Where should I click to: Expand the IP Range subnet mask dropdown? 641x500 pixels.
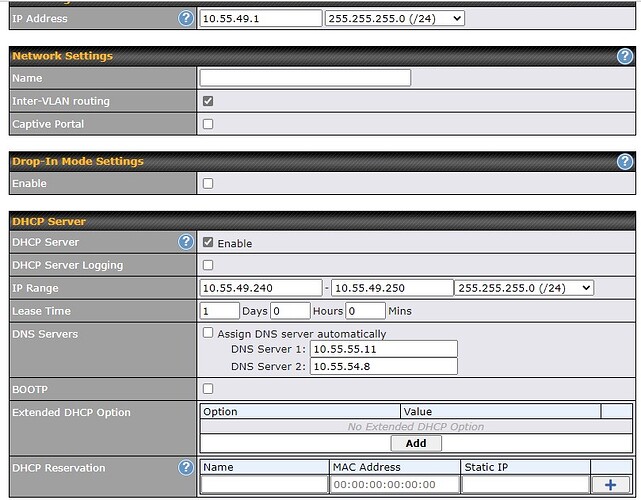click(523, 288)
